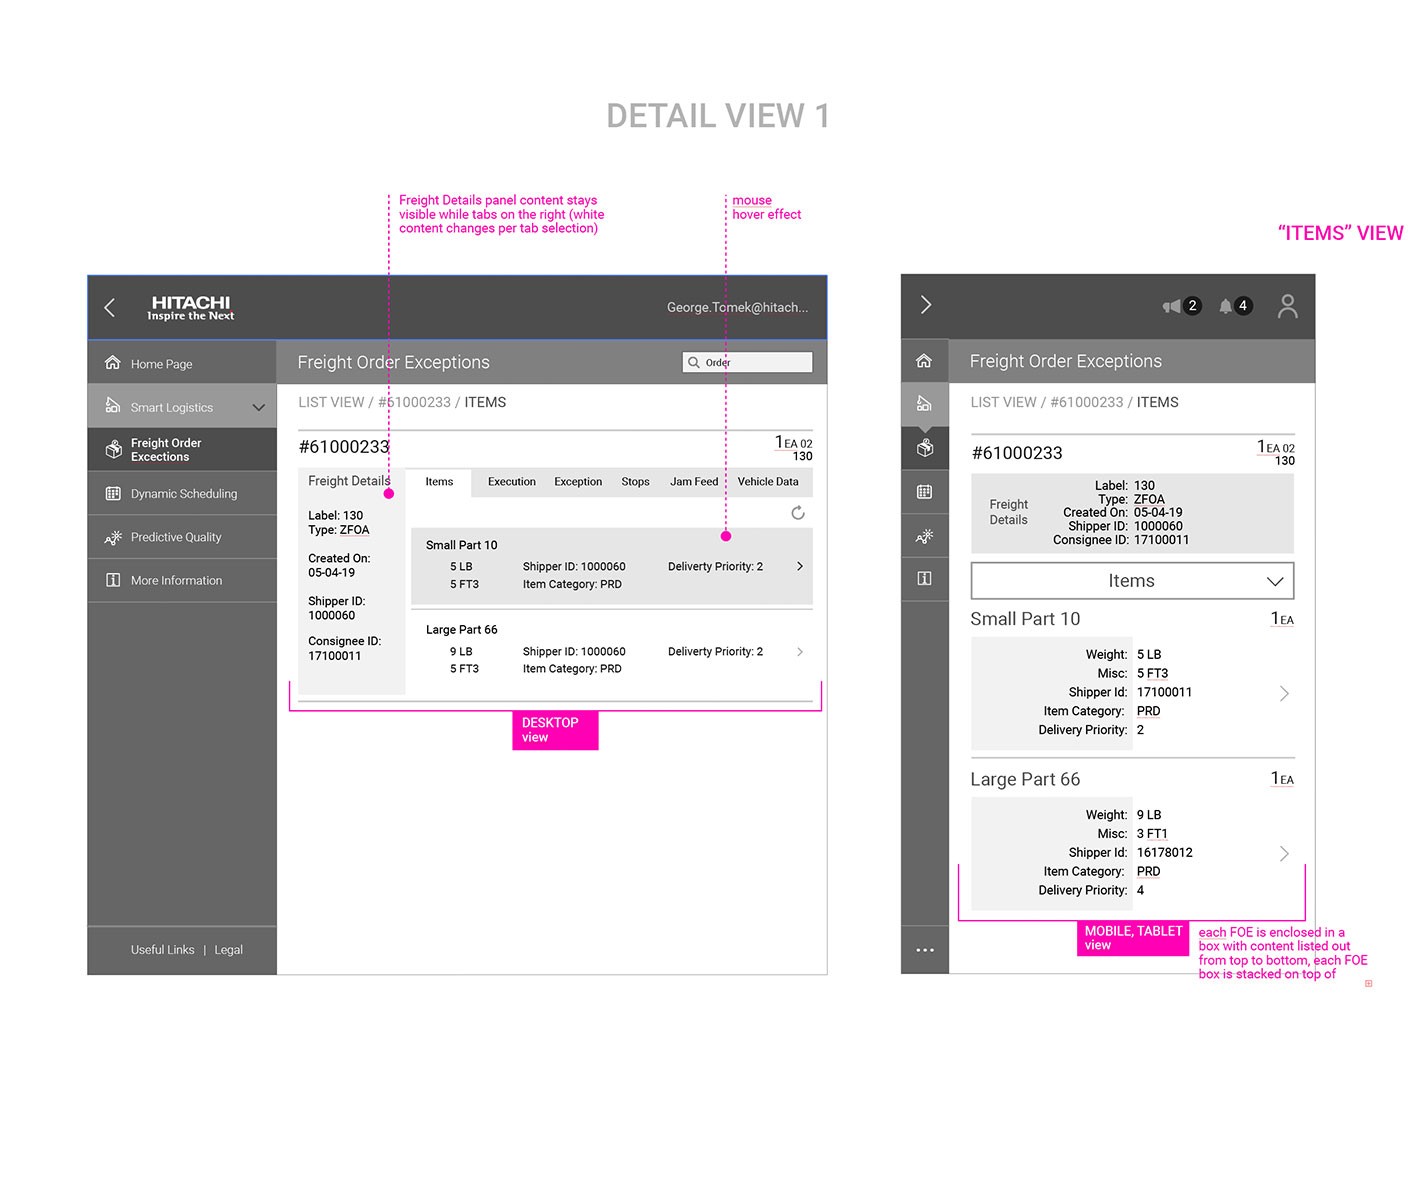Open Small Part 10 card chevron in mobile view

pyautogui.click(x=1285, y=693)
